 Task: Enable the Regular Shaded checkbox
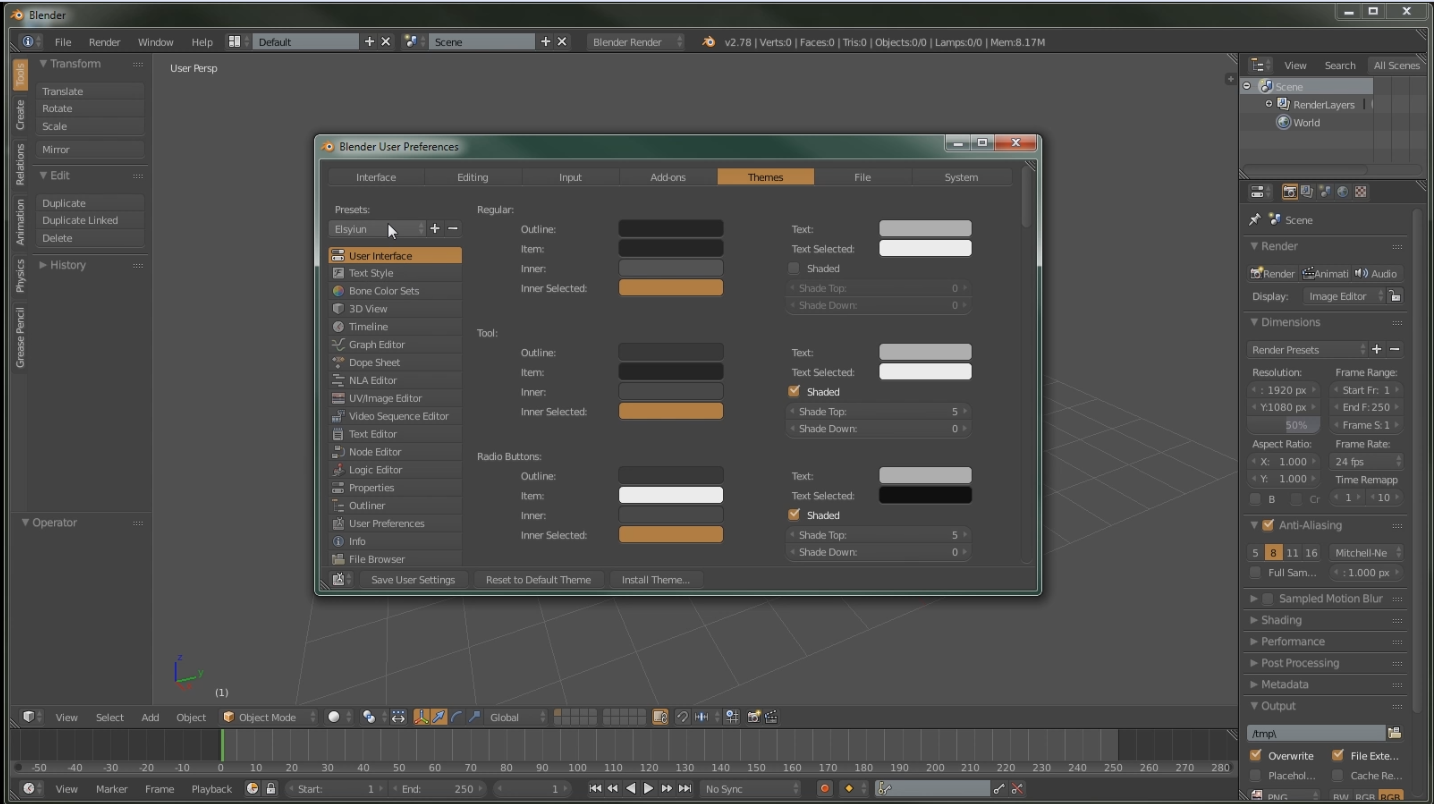794,268
